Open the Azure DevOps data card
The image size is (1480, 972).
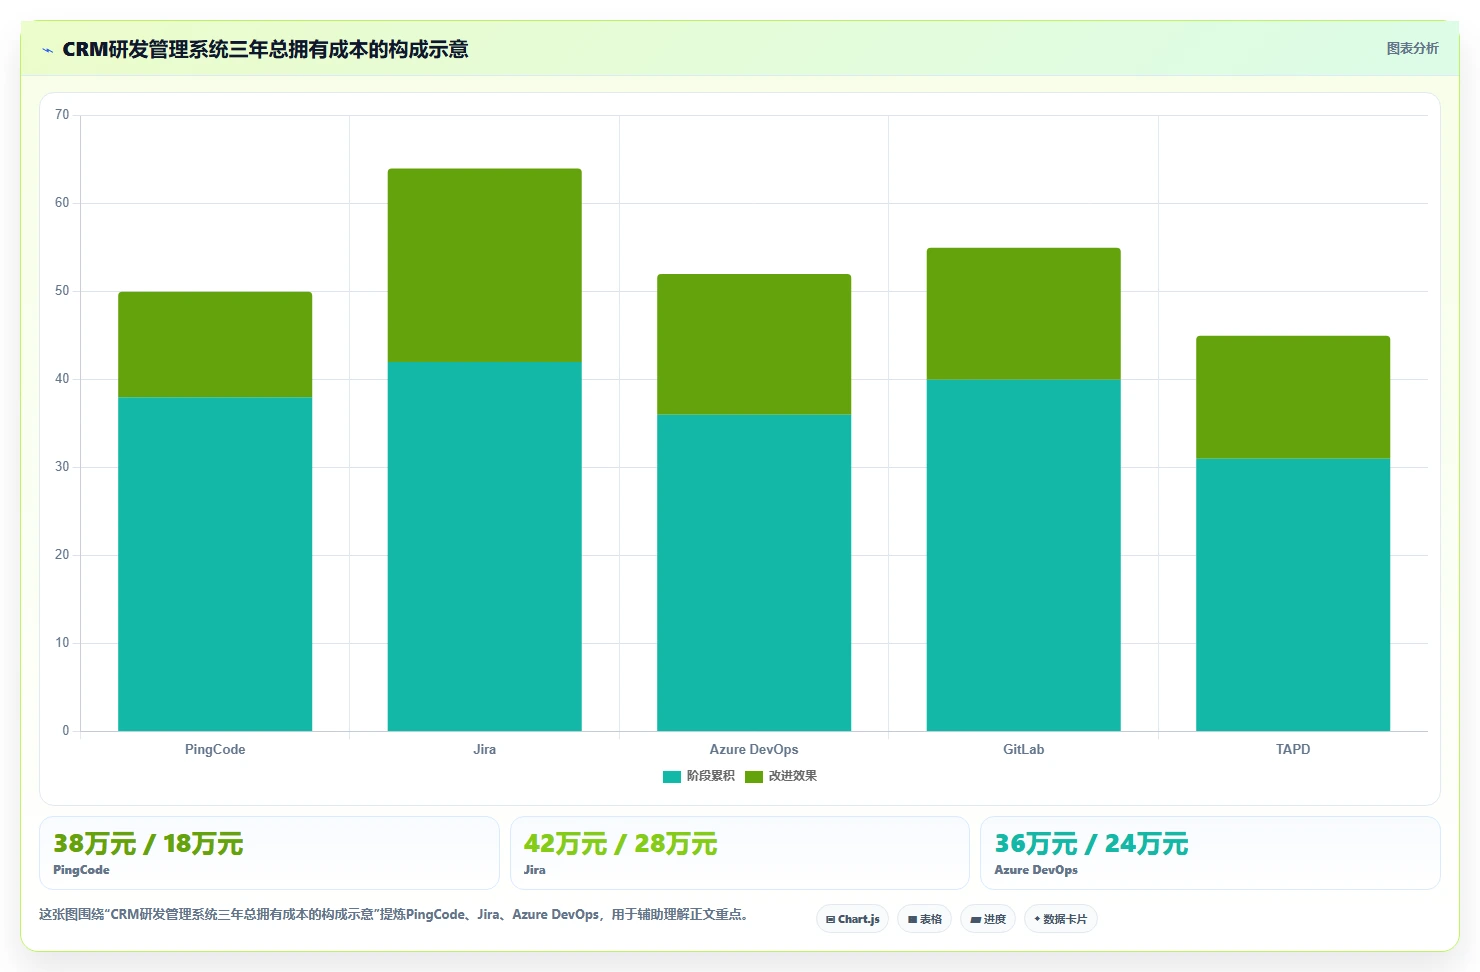coord(1210,853)
